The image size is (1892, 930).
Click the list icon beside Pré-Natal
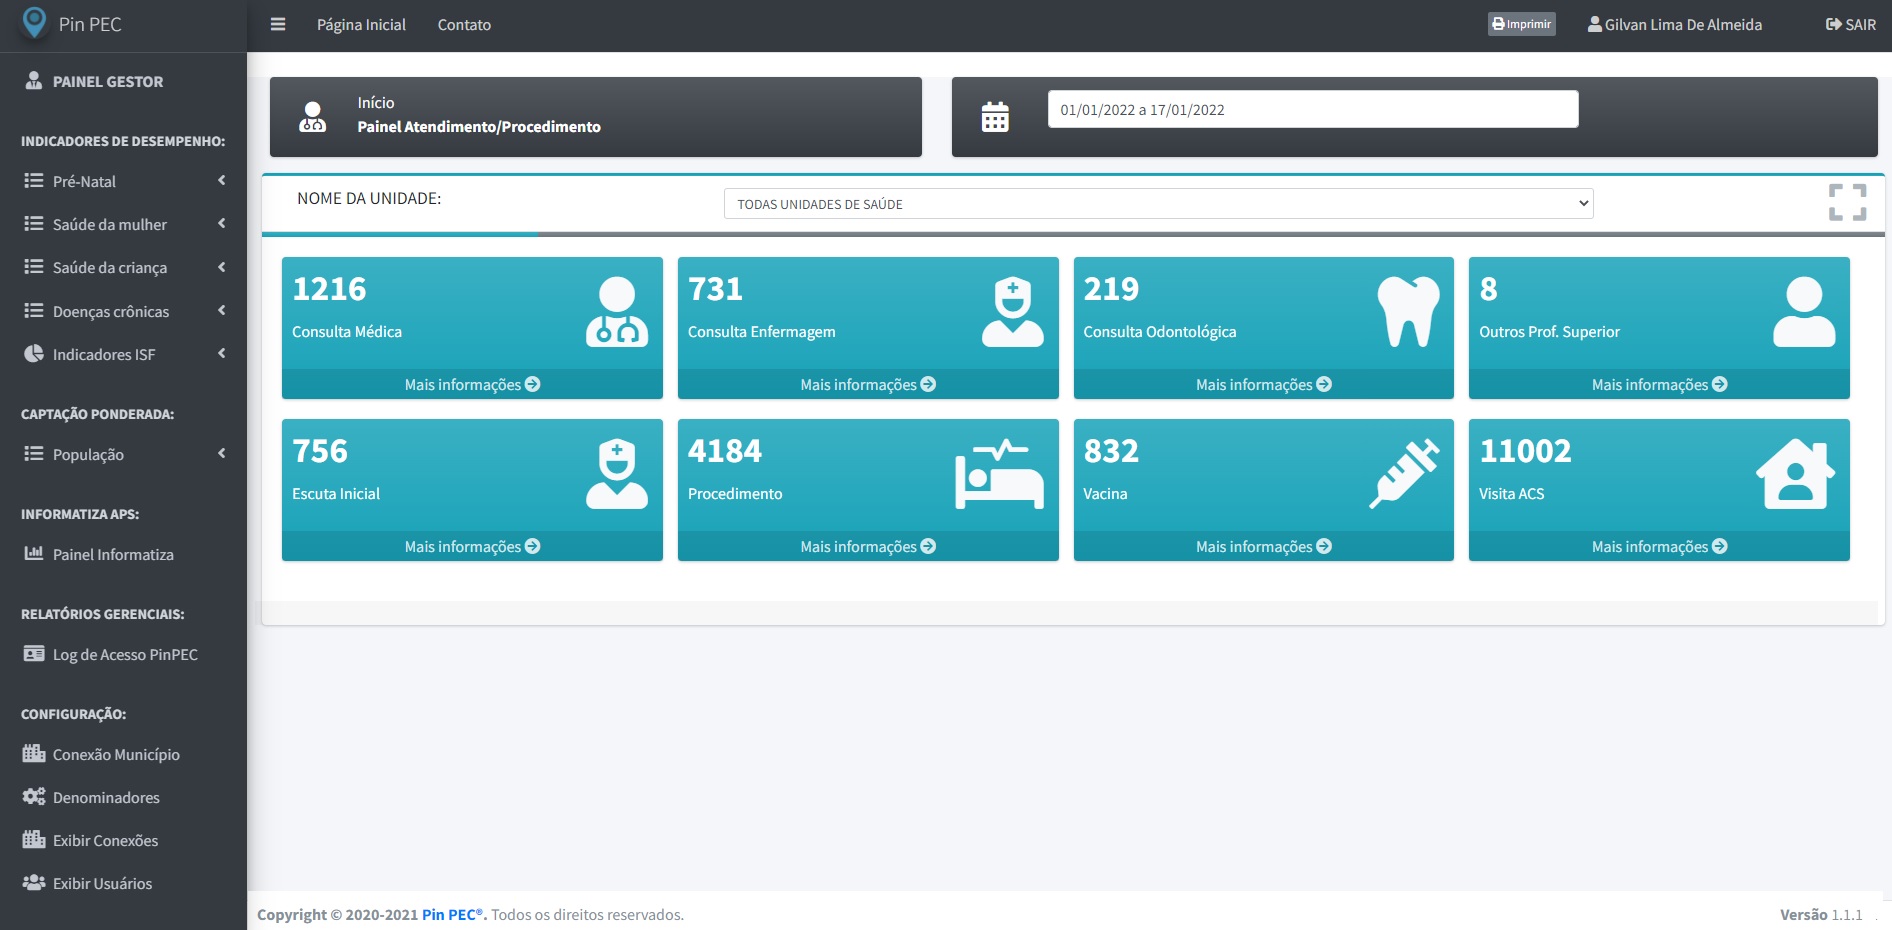click(x=34, y=181)
